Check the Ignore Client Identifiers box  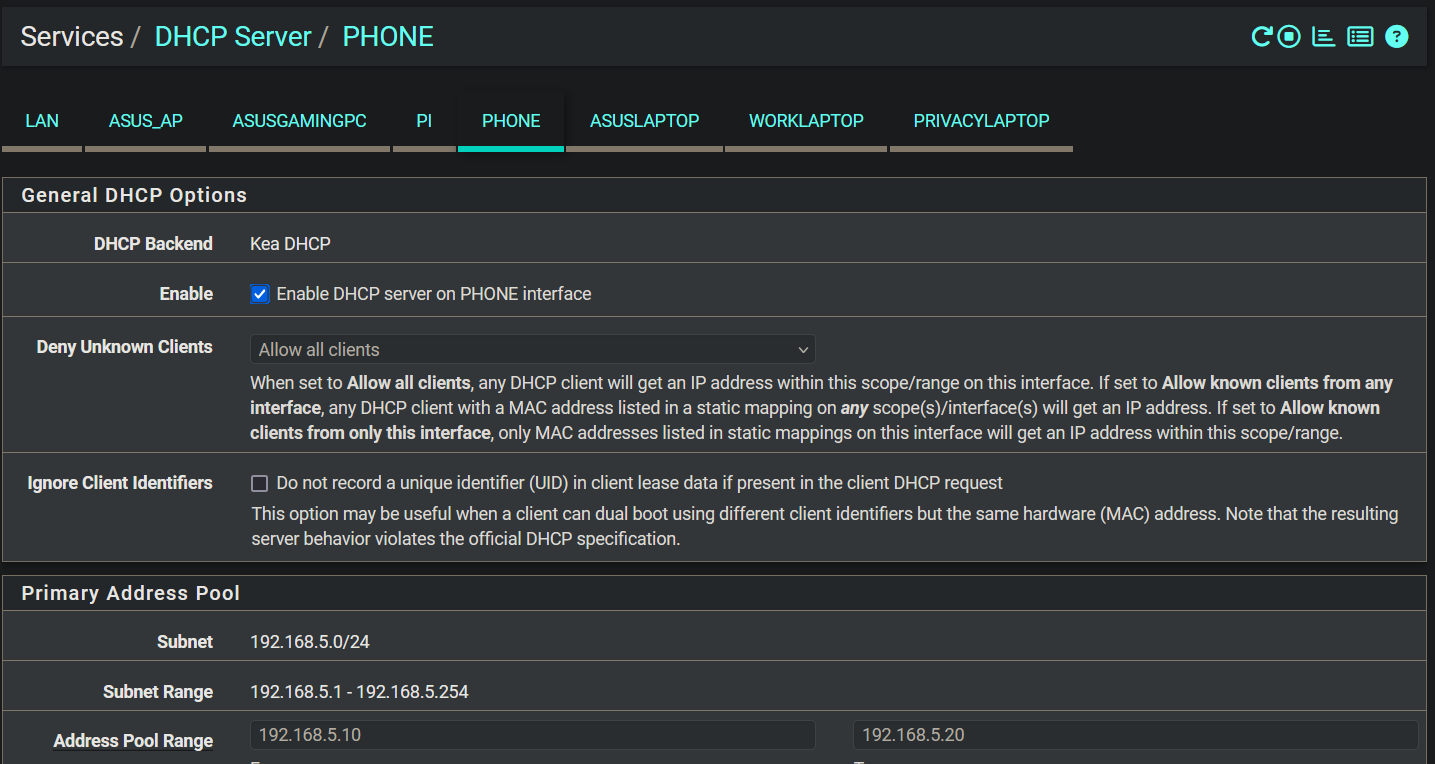pos(260,484)
